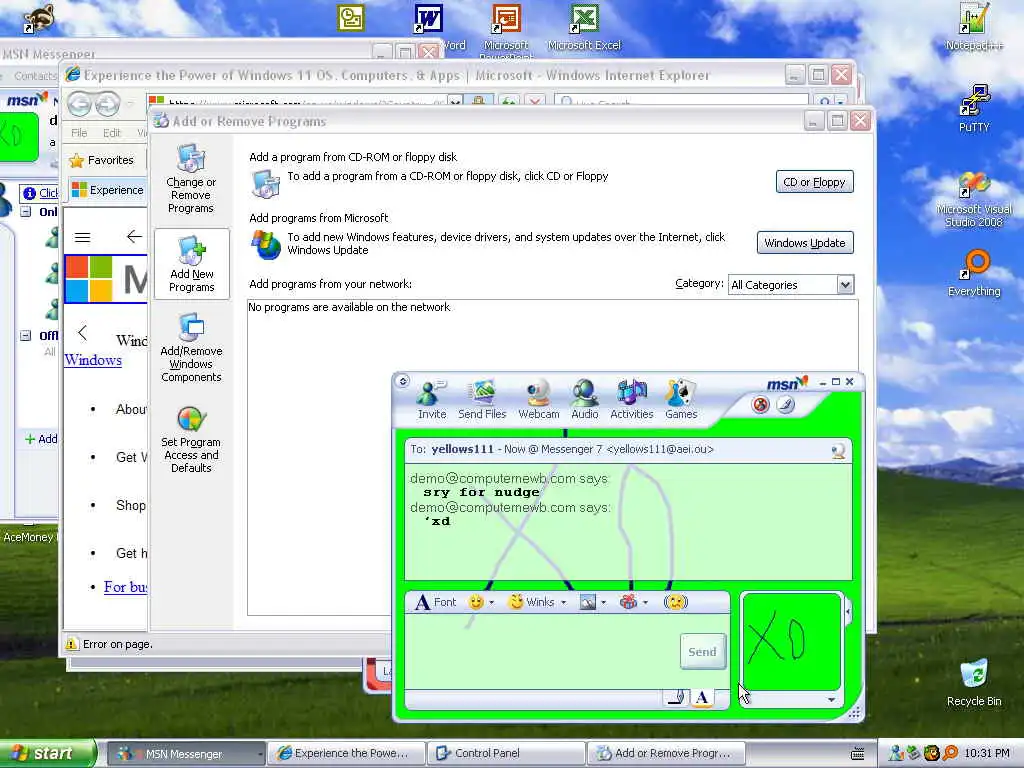The image size is (1024, 768).
Task: Click the Send button in chat
Action: [x=702, y=652]
